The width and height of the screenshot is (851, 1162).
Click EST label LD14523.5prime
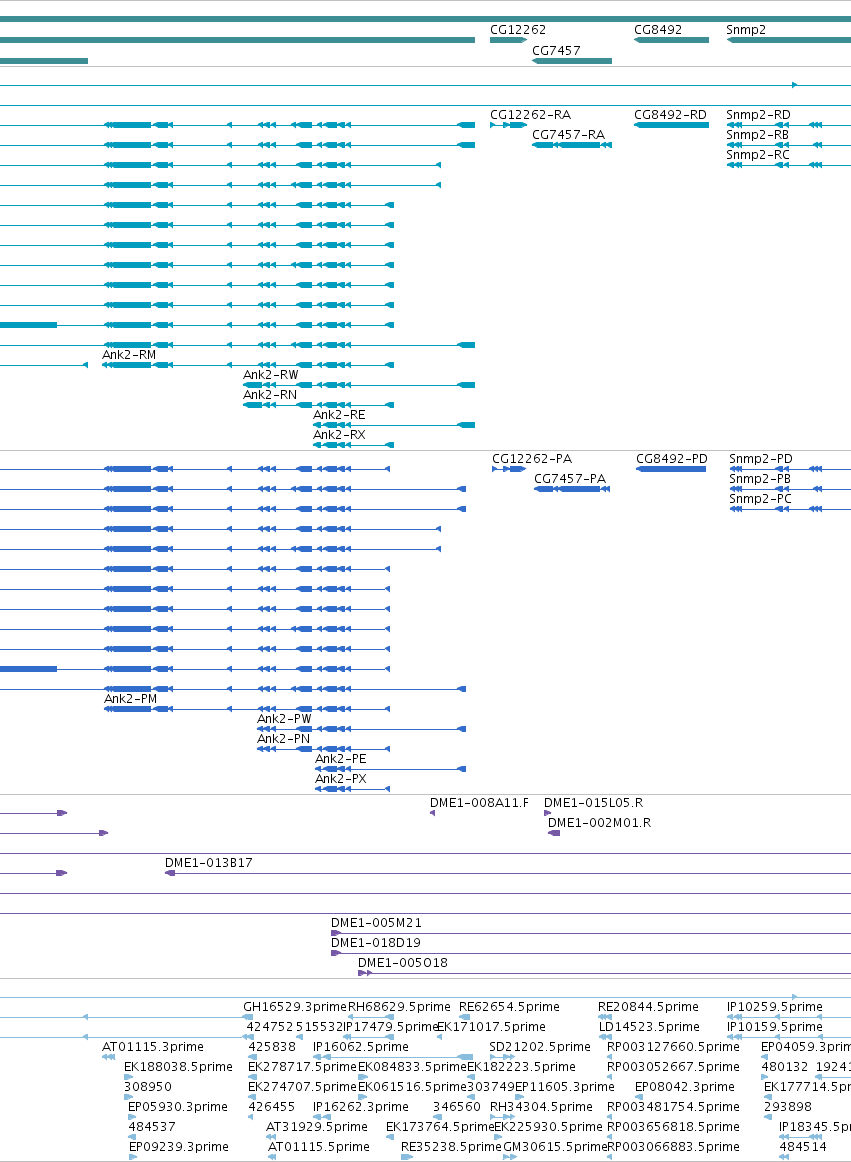tap(649, 1026)
